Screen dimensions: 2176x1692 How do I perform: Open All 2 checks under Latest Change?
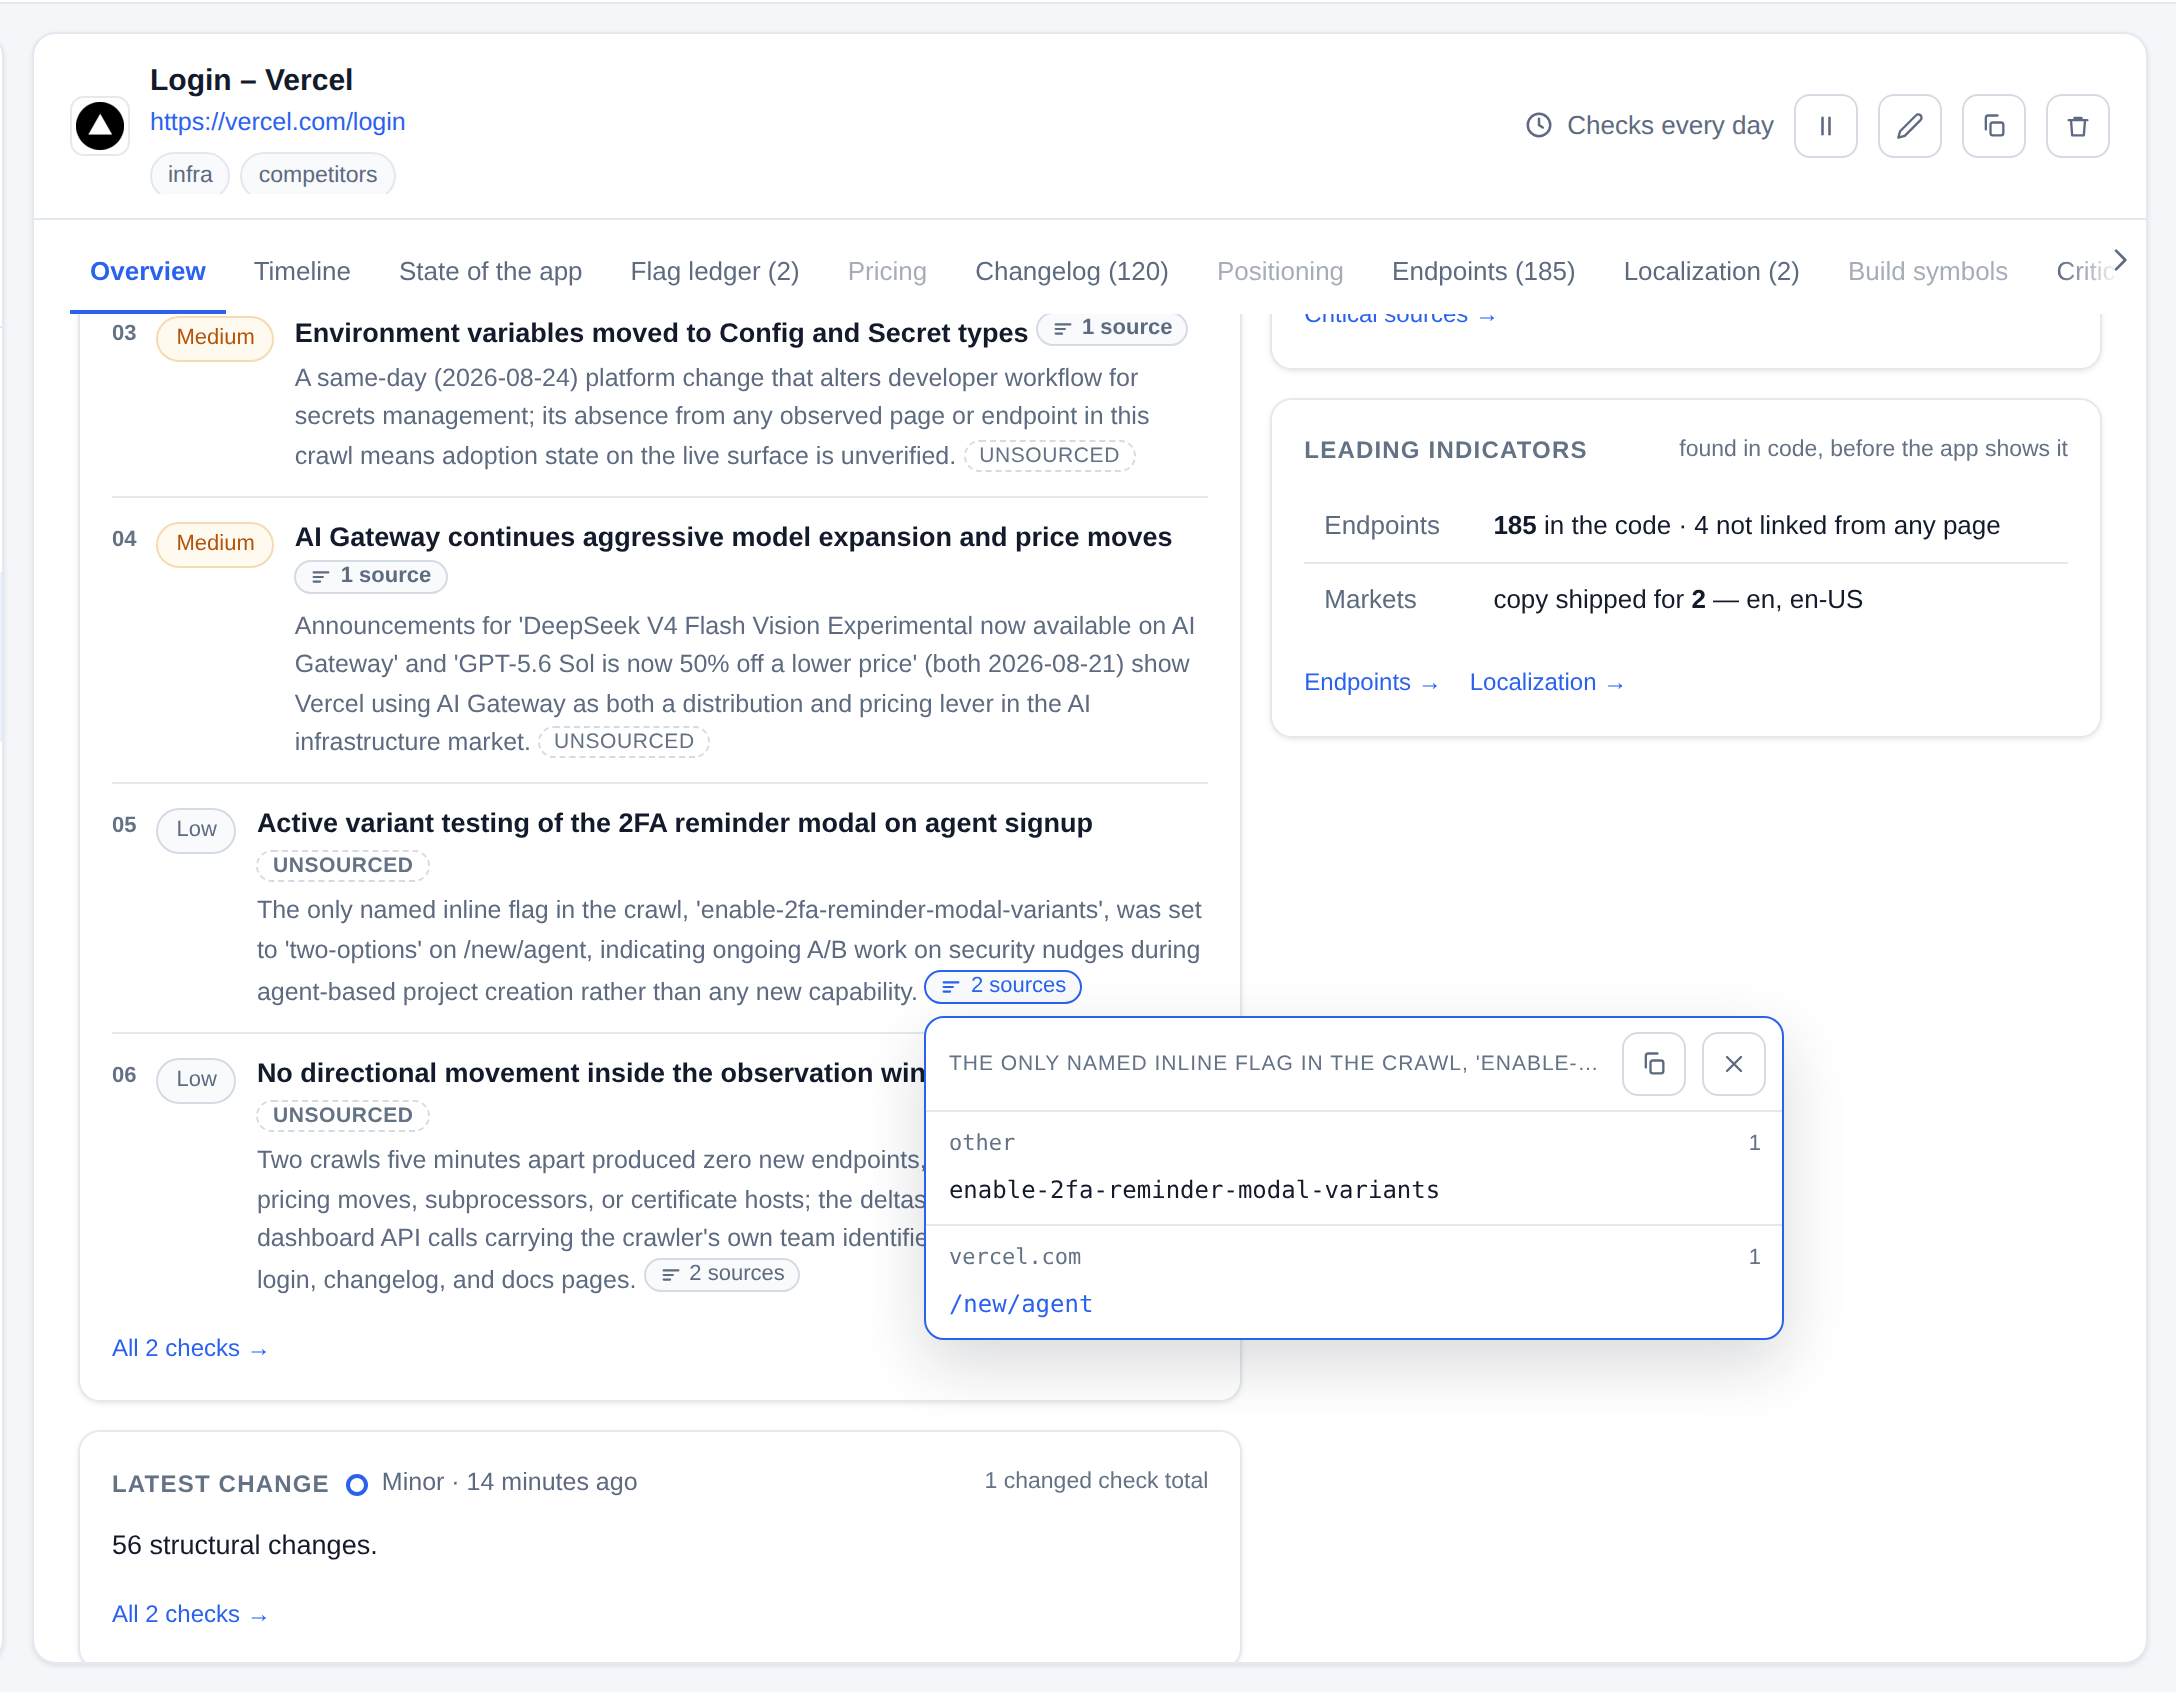[189, 1614]
